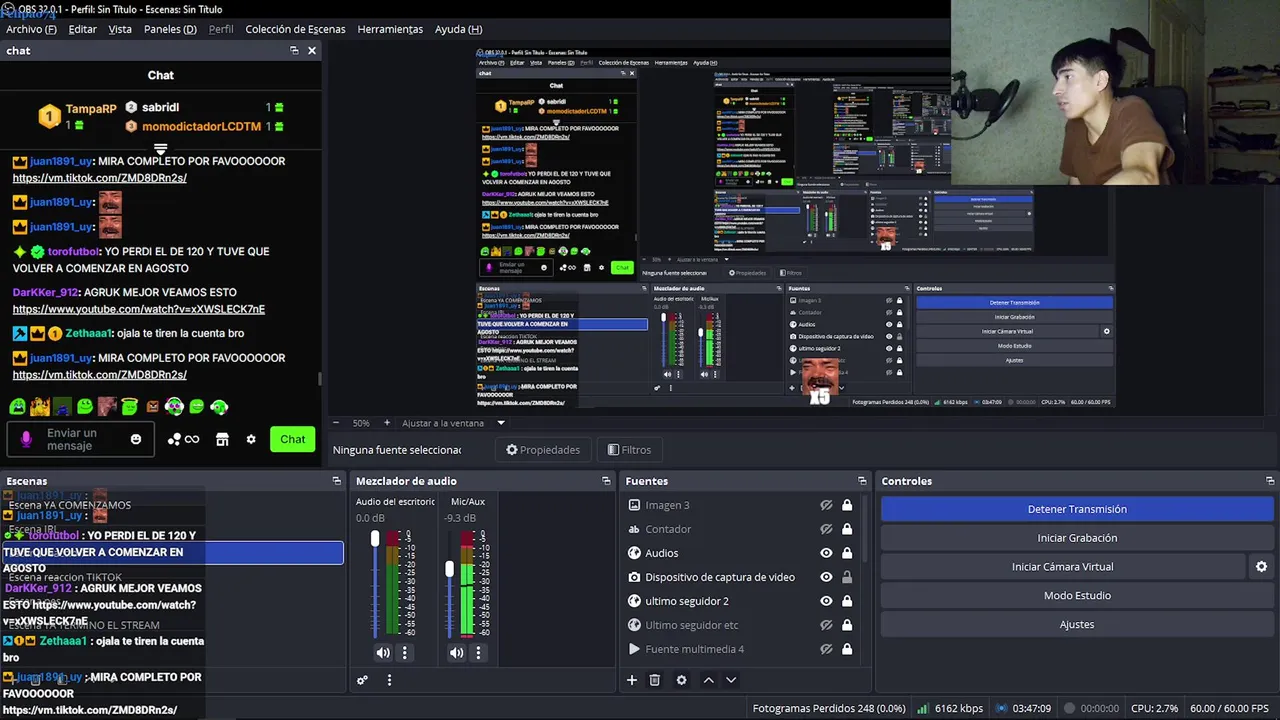This screenshot has height=720, width=1280.
Task: Unlock the Contador source
Action: [x=847, y=529]
